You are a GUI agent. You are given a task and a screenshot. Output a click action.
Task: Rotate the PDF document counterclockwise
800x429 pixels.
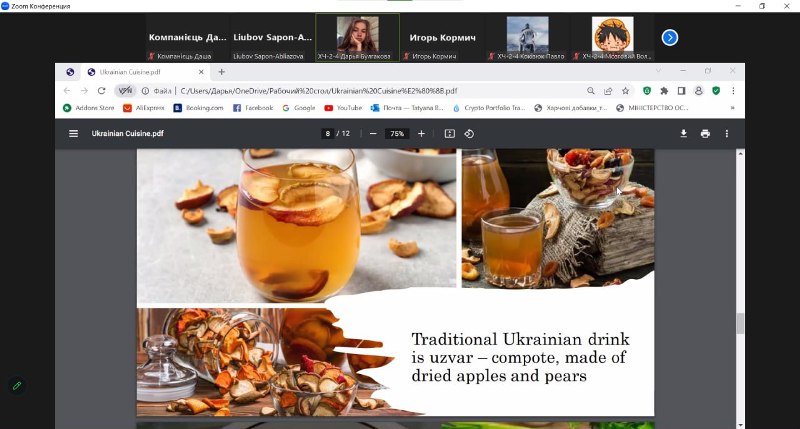click(469, 133)
